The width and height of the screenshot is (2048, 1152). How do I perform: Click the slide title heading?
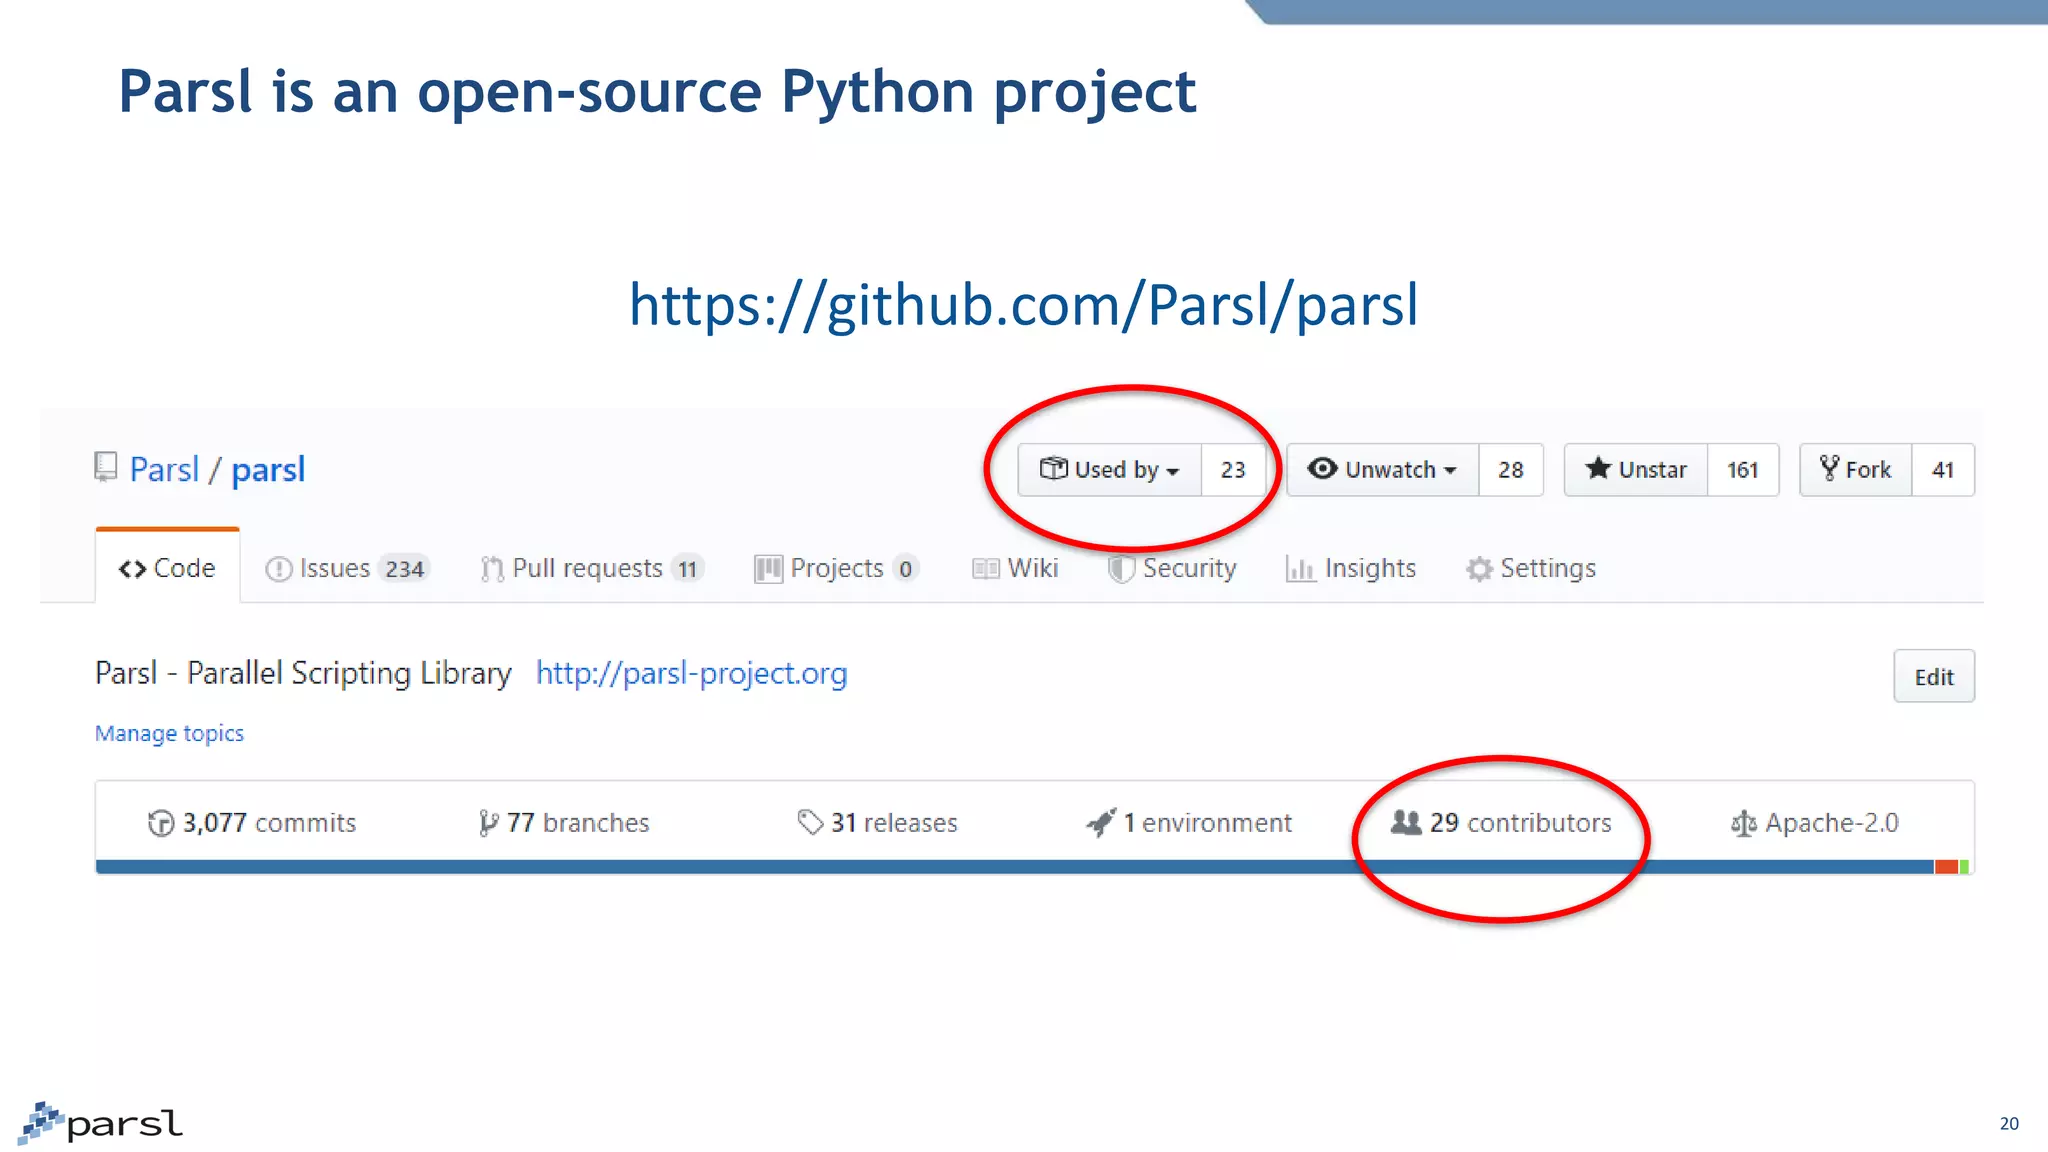tap(657, 93)
